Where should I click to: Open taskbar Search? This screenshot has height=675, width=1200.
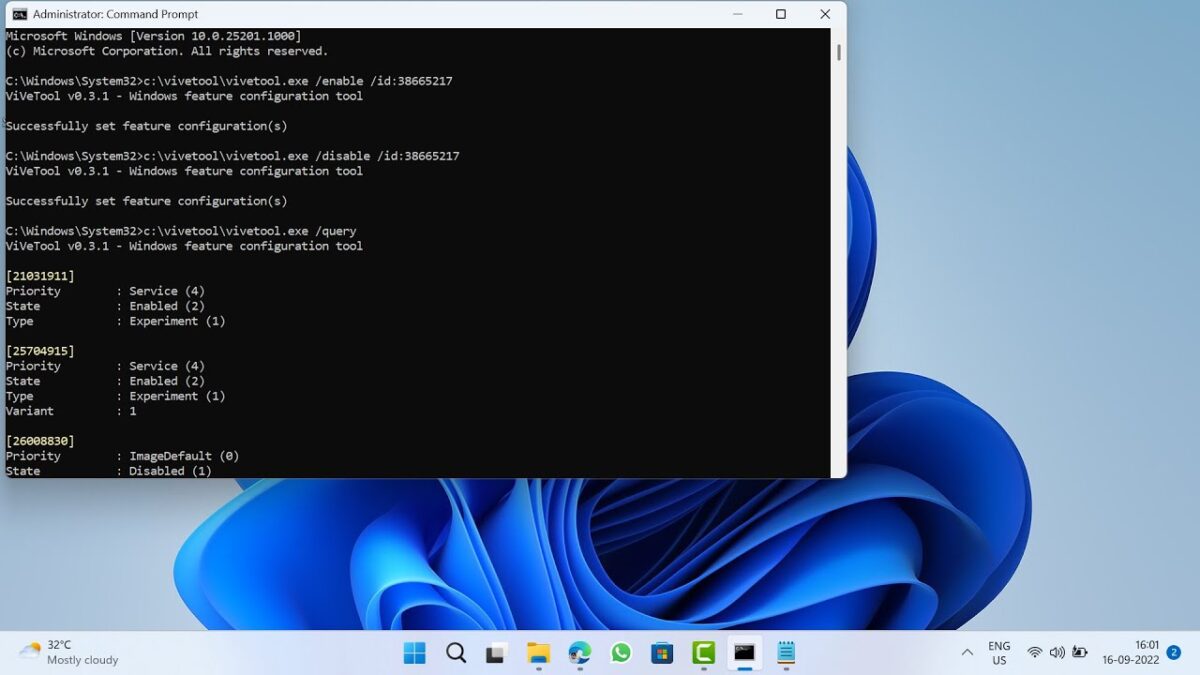pos(456,653)
